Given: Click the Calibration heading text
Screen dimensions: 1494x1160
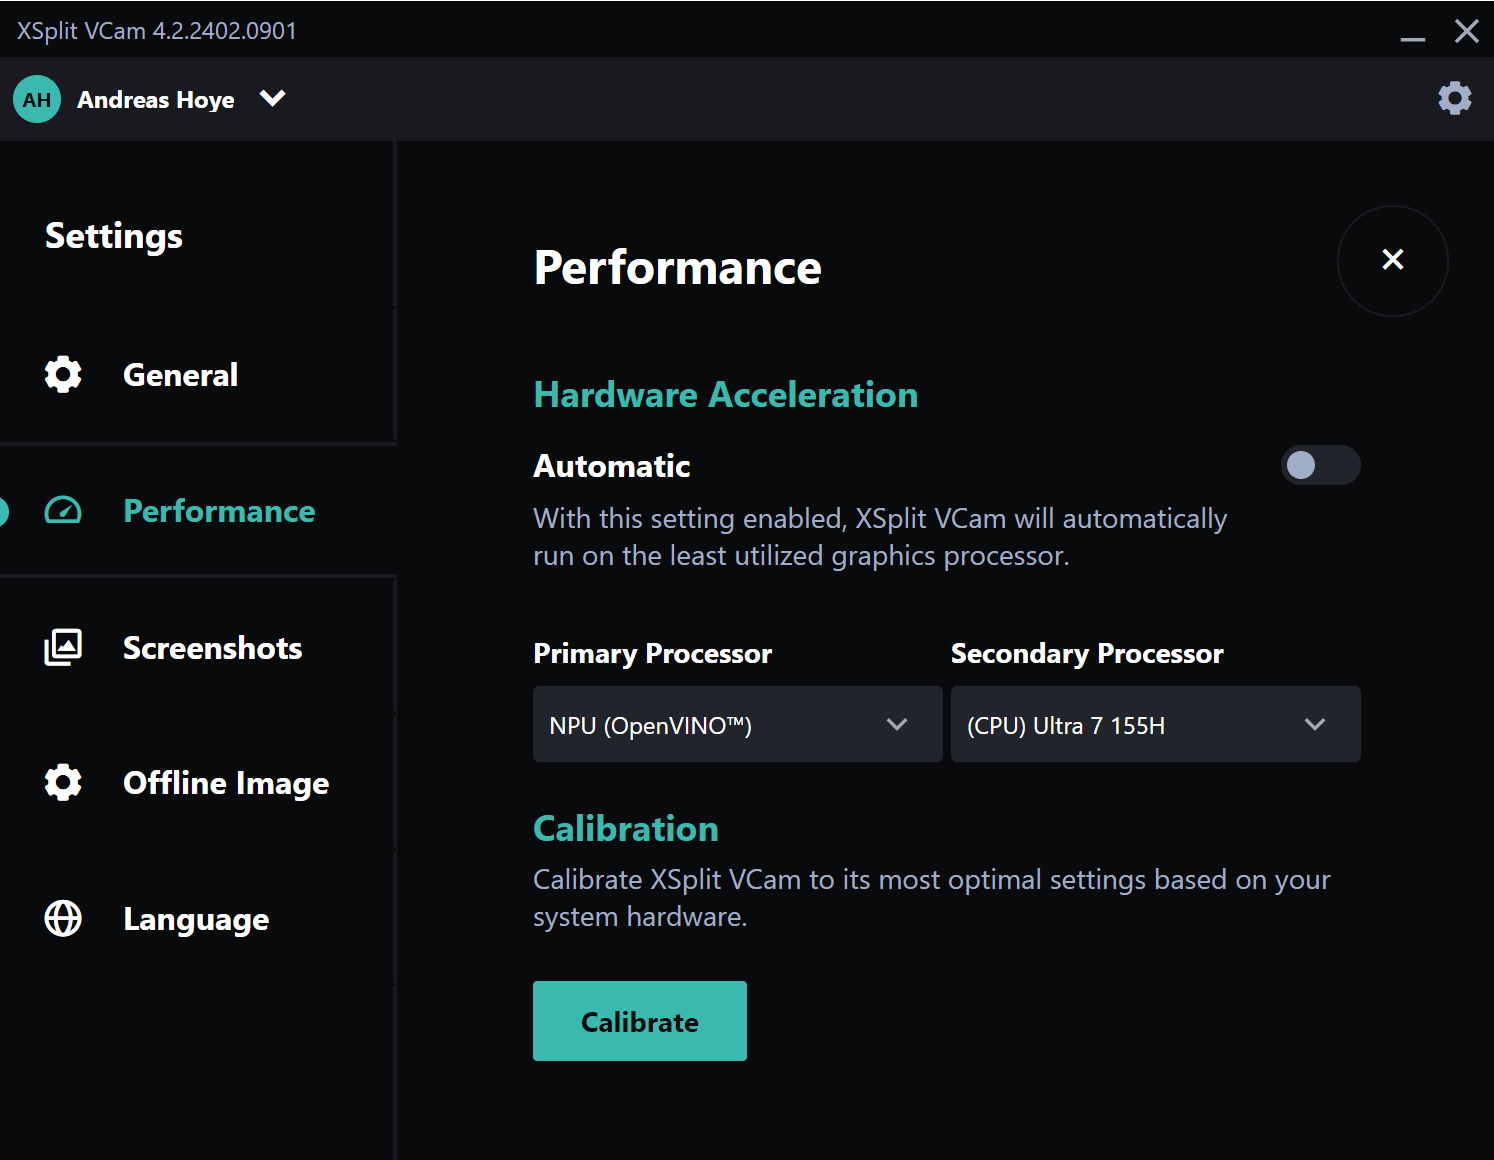Looking at the screenshot, I should coord(626,829).
